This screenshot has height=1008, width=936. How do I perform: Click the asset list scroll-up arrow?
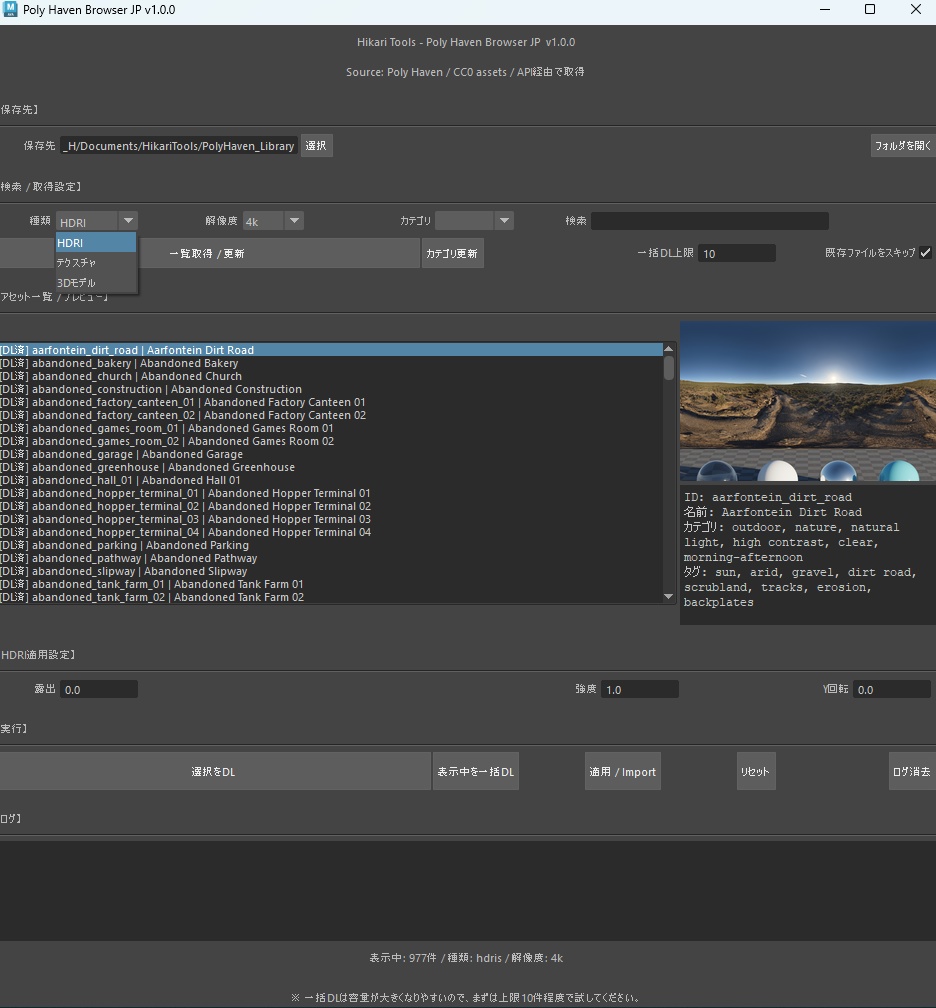669,348
